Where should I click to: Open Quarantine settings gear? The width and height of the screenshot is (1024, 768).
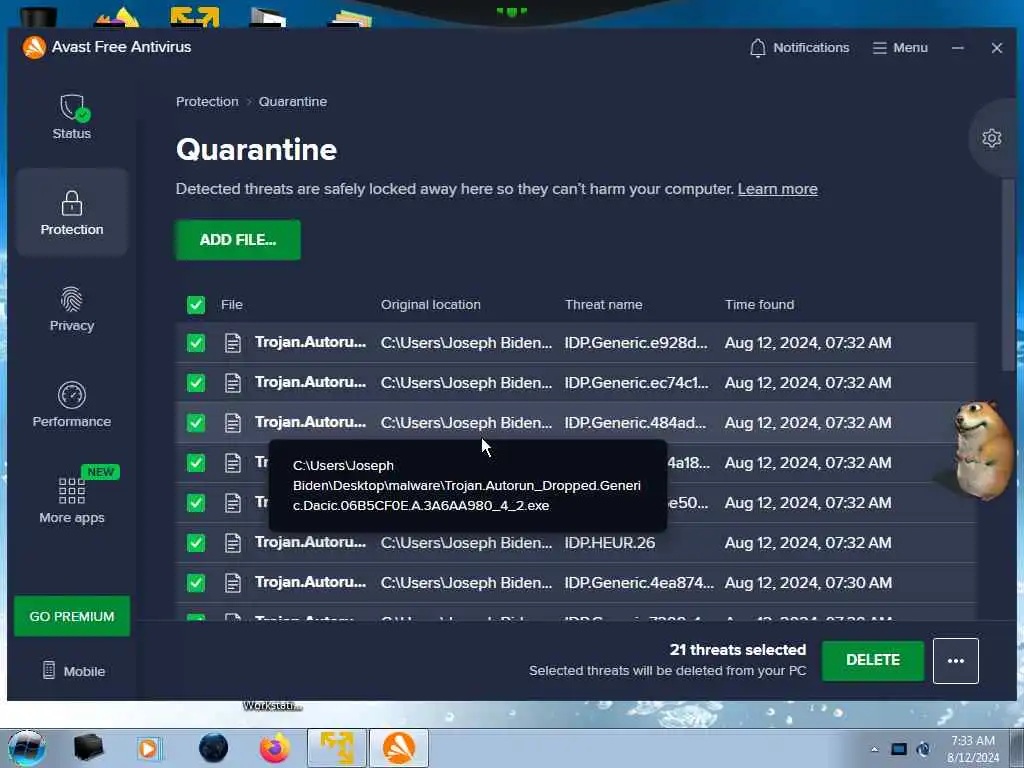(991, 138)
